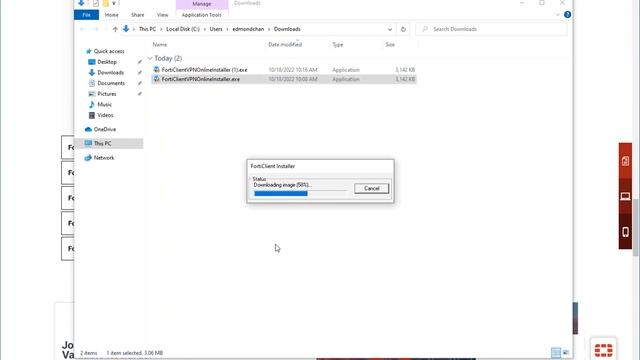Click edmondchan in the address path
The height and width of the screenshot is (360, 640).
click(x=248, y=29)
